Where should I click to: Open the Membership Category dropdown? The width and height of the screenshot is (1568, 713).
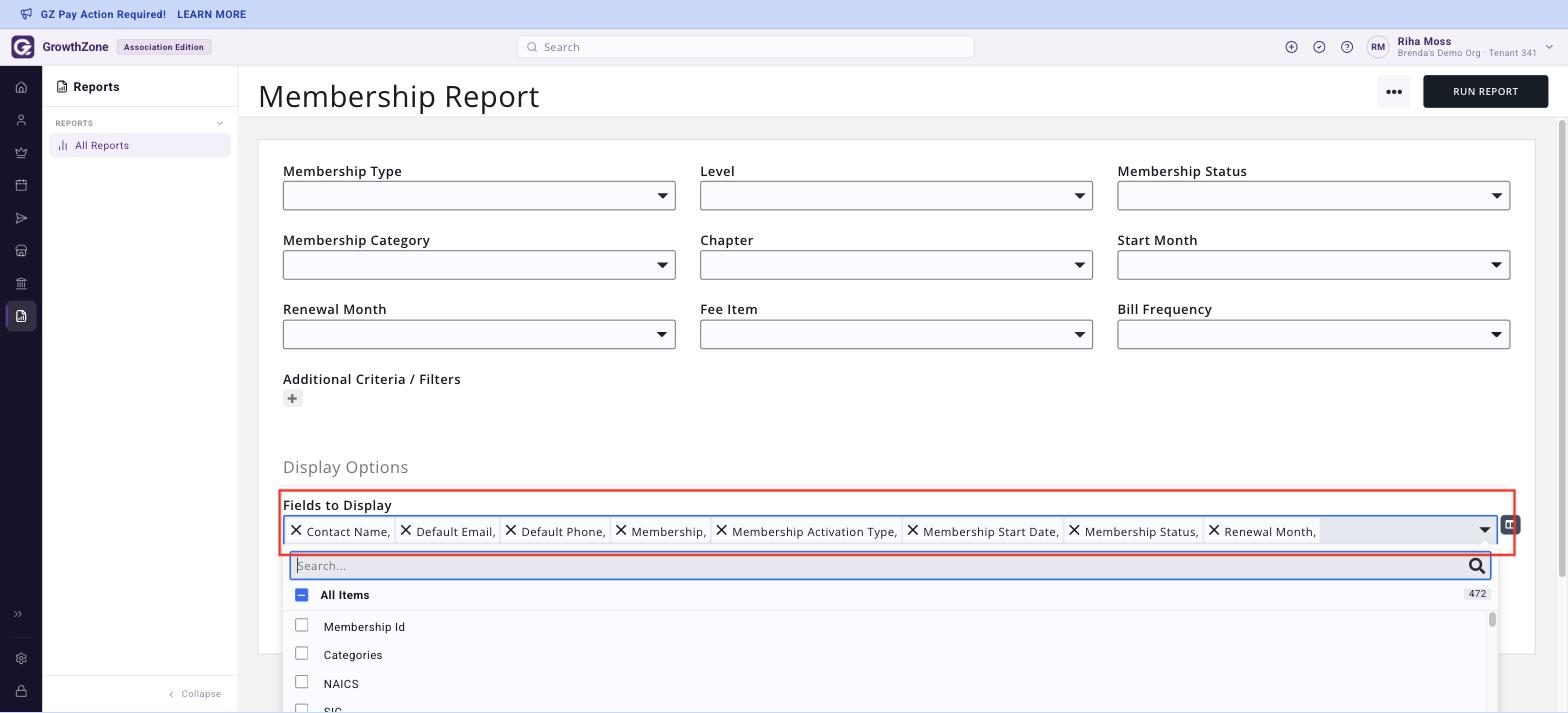[479, 265]
